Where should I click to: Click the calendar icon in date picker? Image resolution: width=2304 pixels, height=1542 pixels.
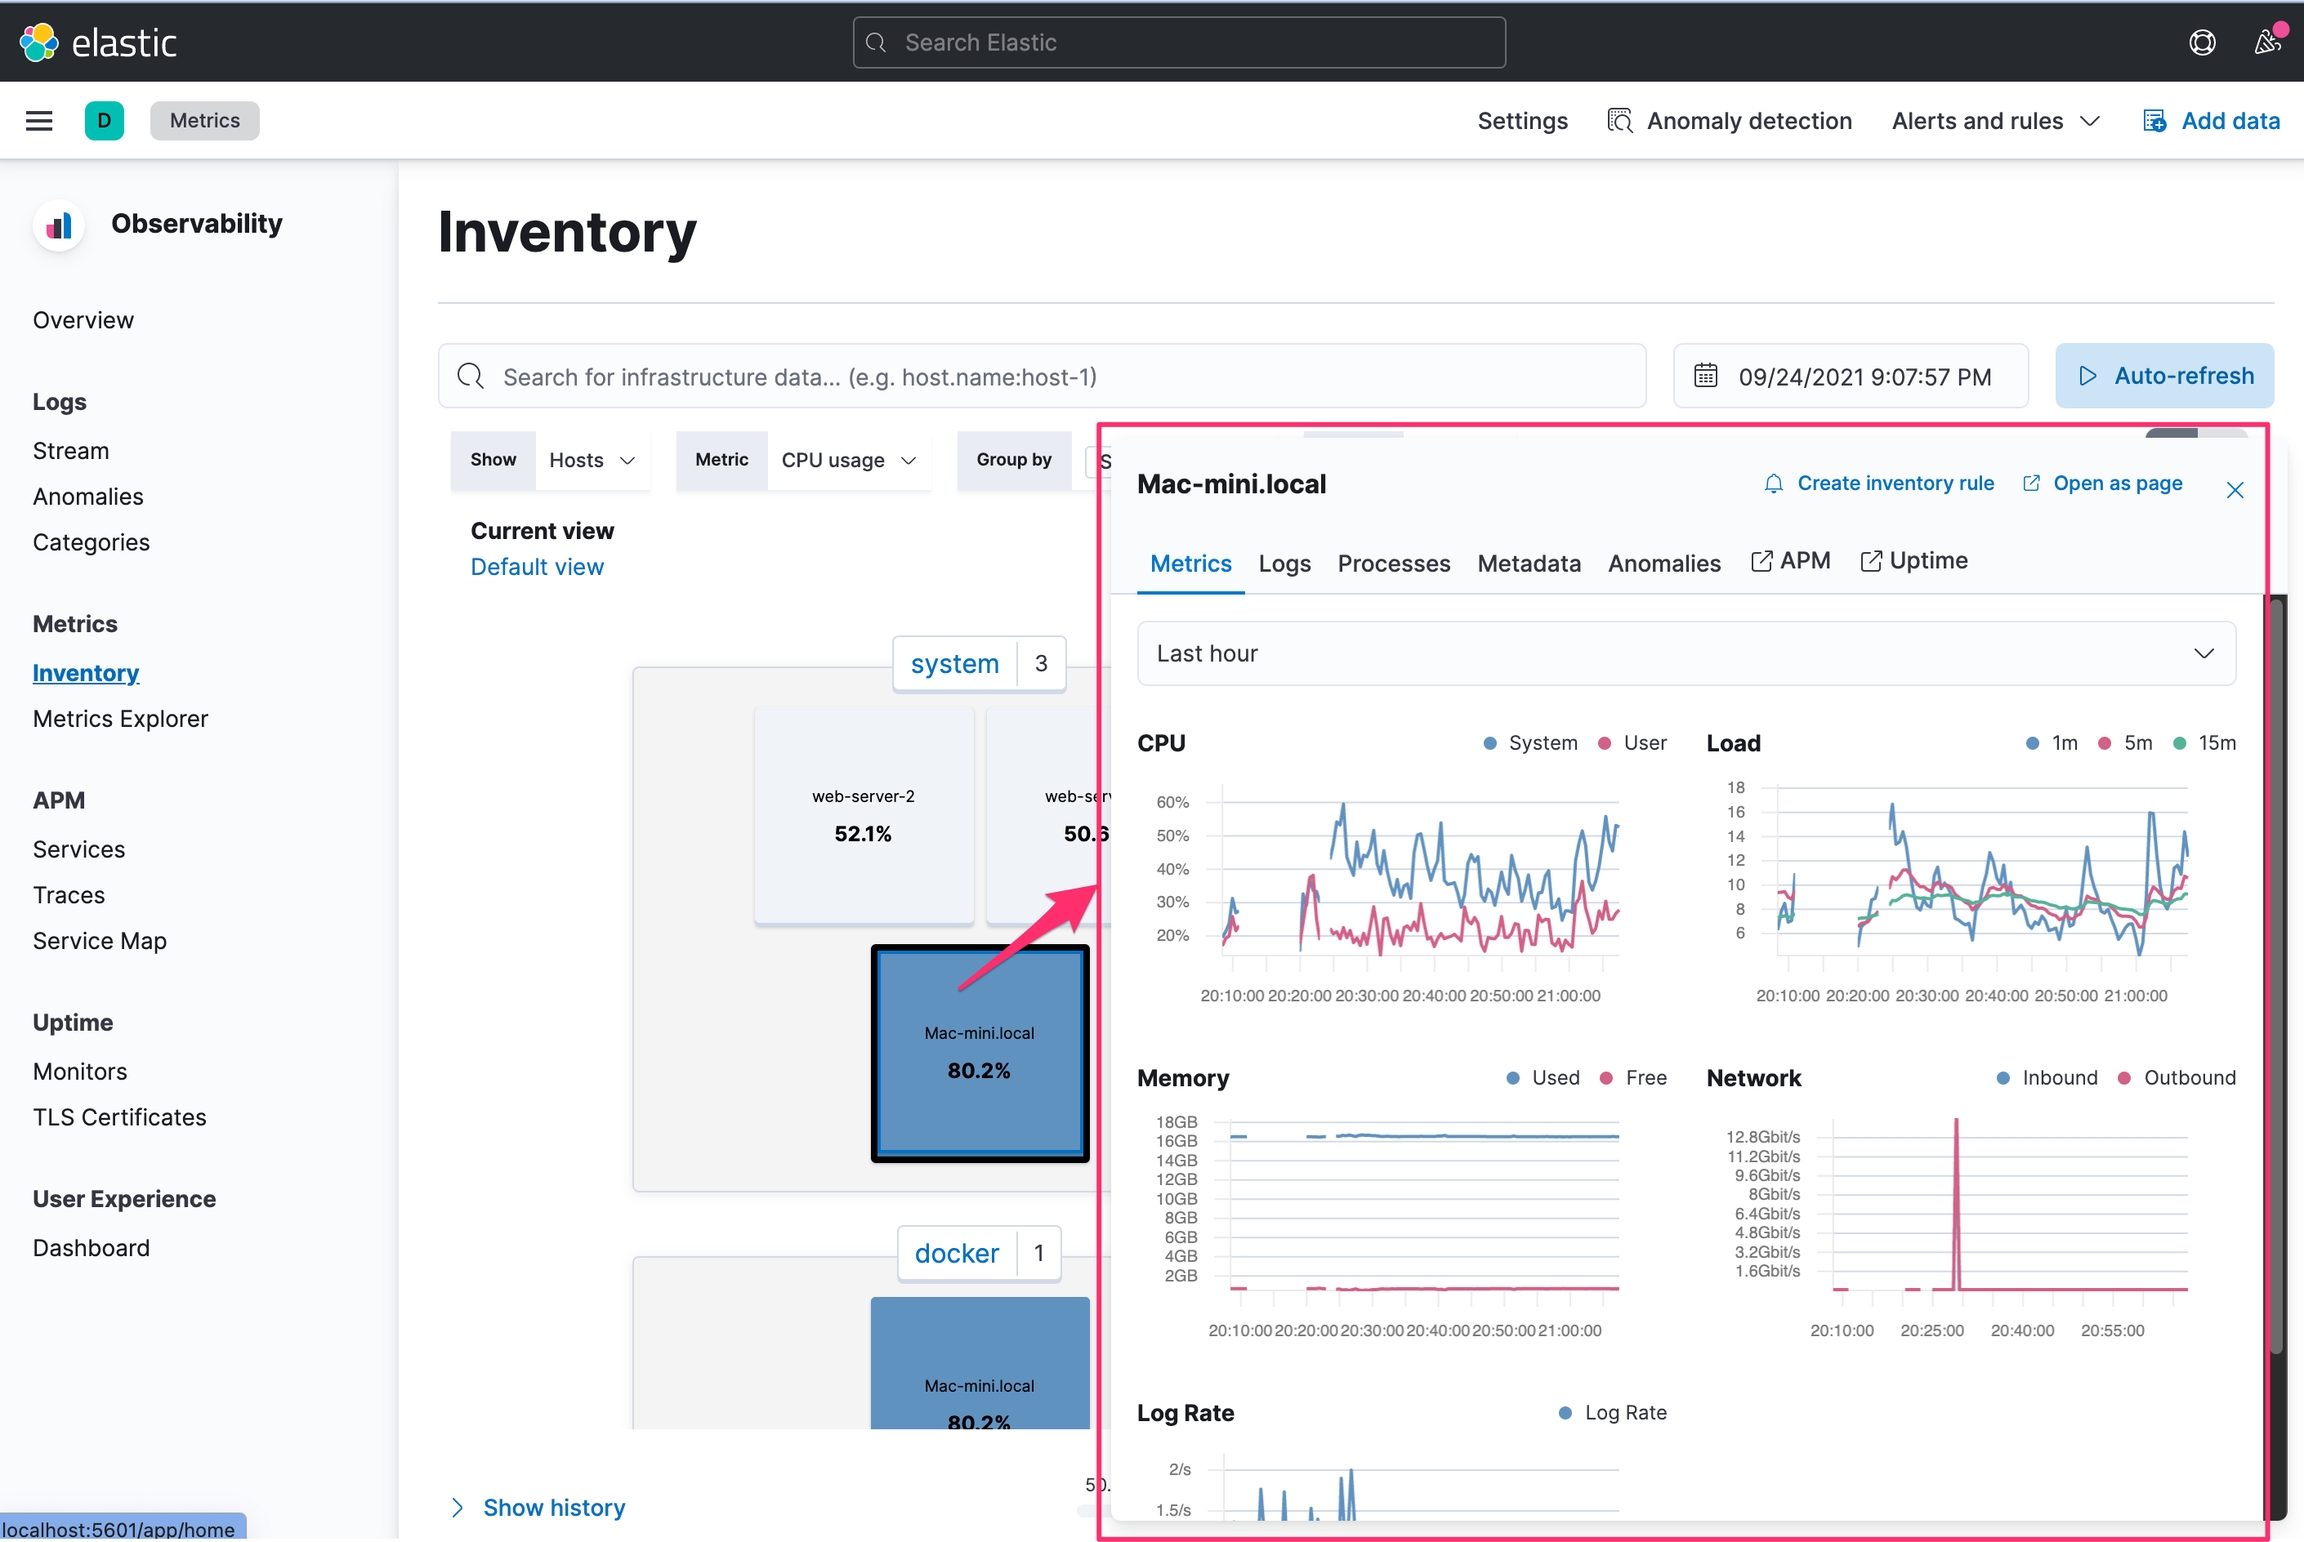1705,376
